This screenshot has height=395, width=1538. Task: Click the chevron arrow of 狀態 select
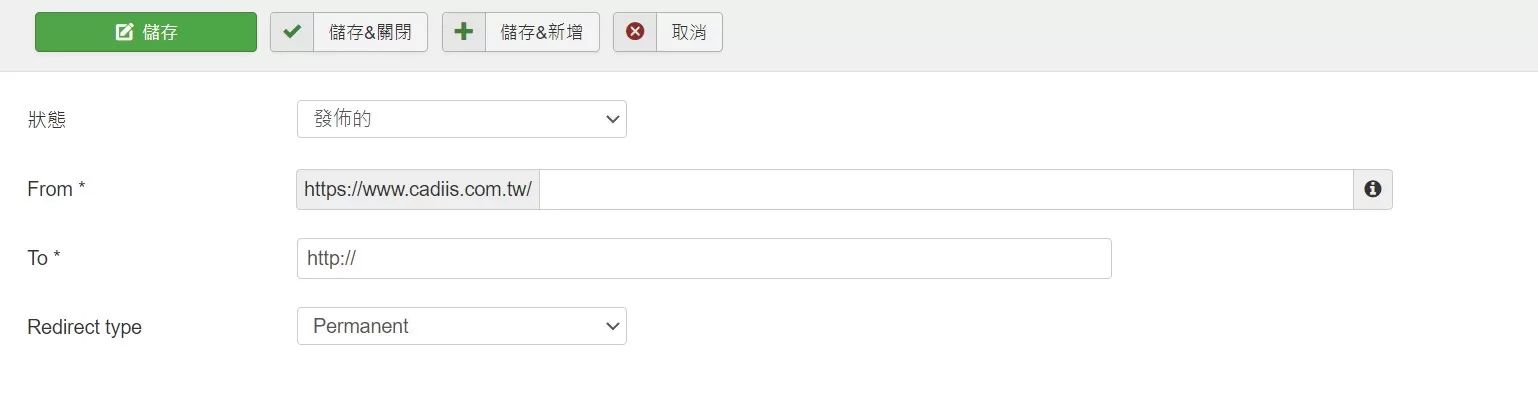(x=612, y=119)
